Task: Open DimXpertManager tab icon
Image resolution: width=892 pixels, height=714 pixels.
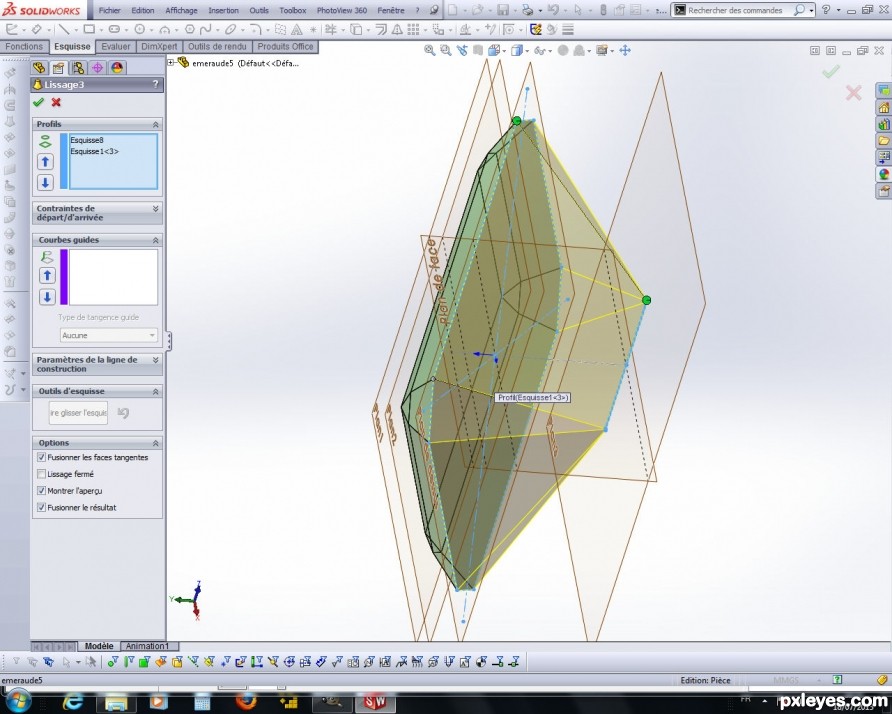Action: [x=97, y=68]
